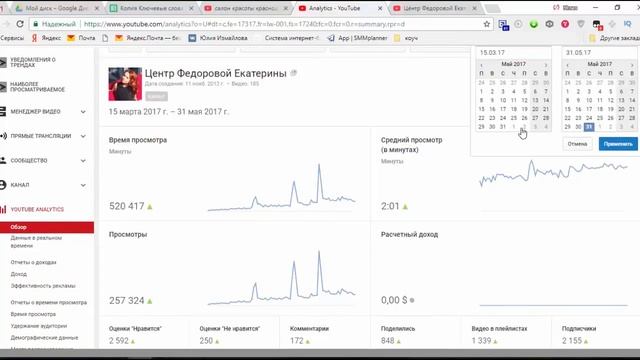Open the green circular browser extension icon

[533, 24]
